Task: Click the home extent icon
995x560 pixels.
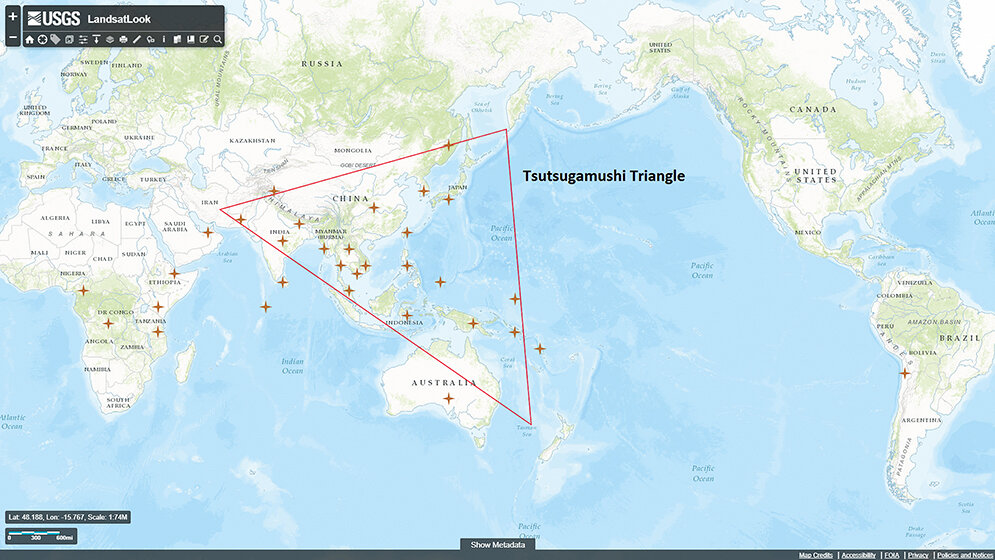Action: click(x=29, y=39)
